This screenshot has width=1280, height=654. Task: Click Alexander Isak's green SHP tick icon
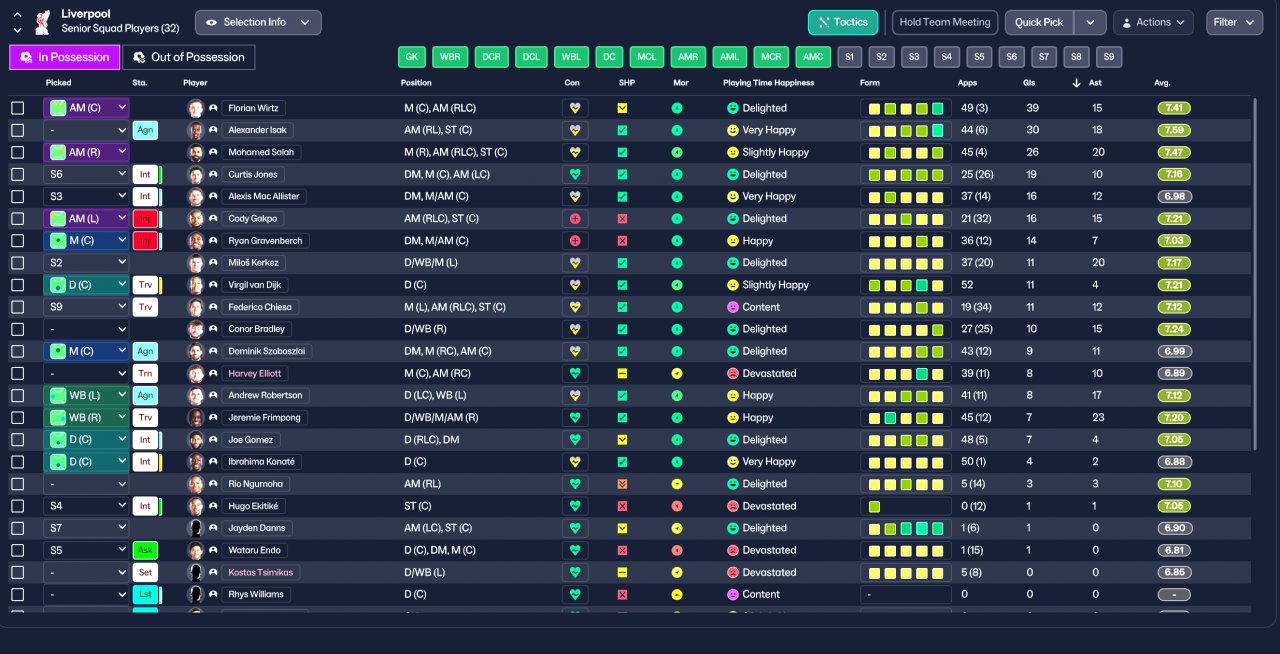[622, 130]
